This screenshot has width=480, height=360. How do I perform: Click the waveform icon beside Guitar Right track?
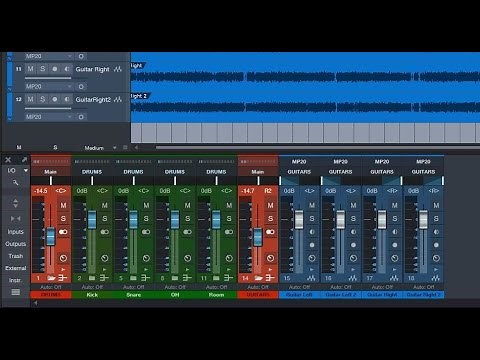click(x=118, y=69)
